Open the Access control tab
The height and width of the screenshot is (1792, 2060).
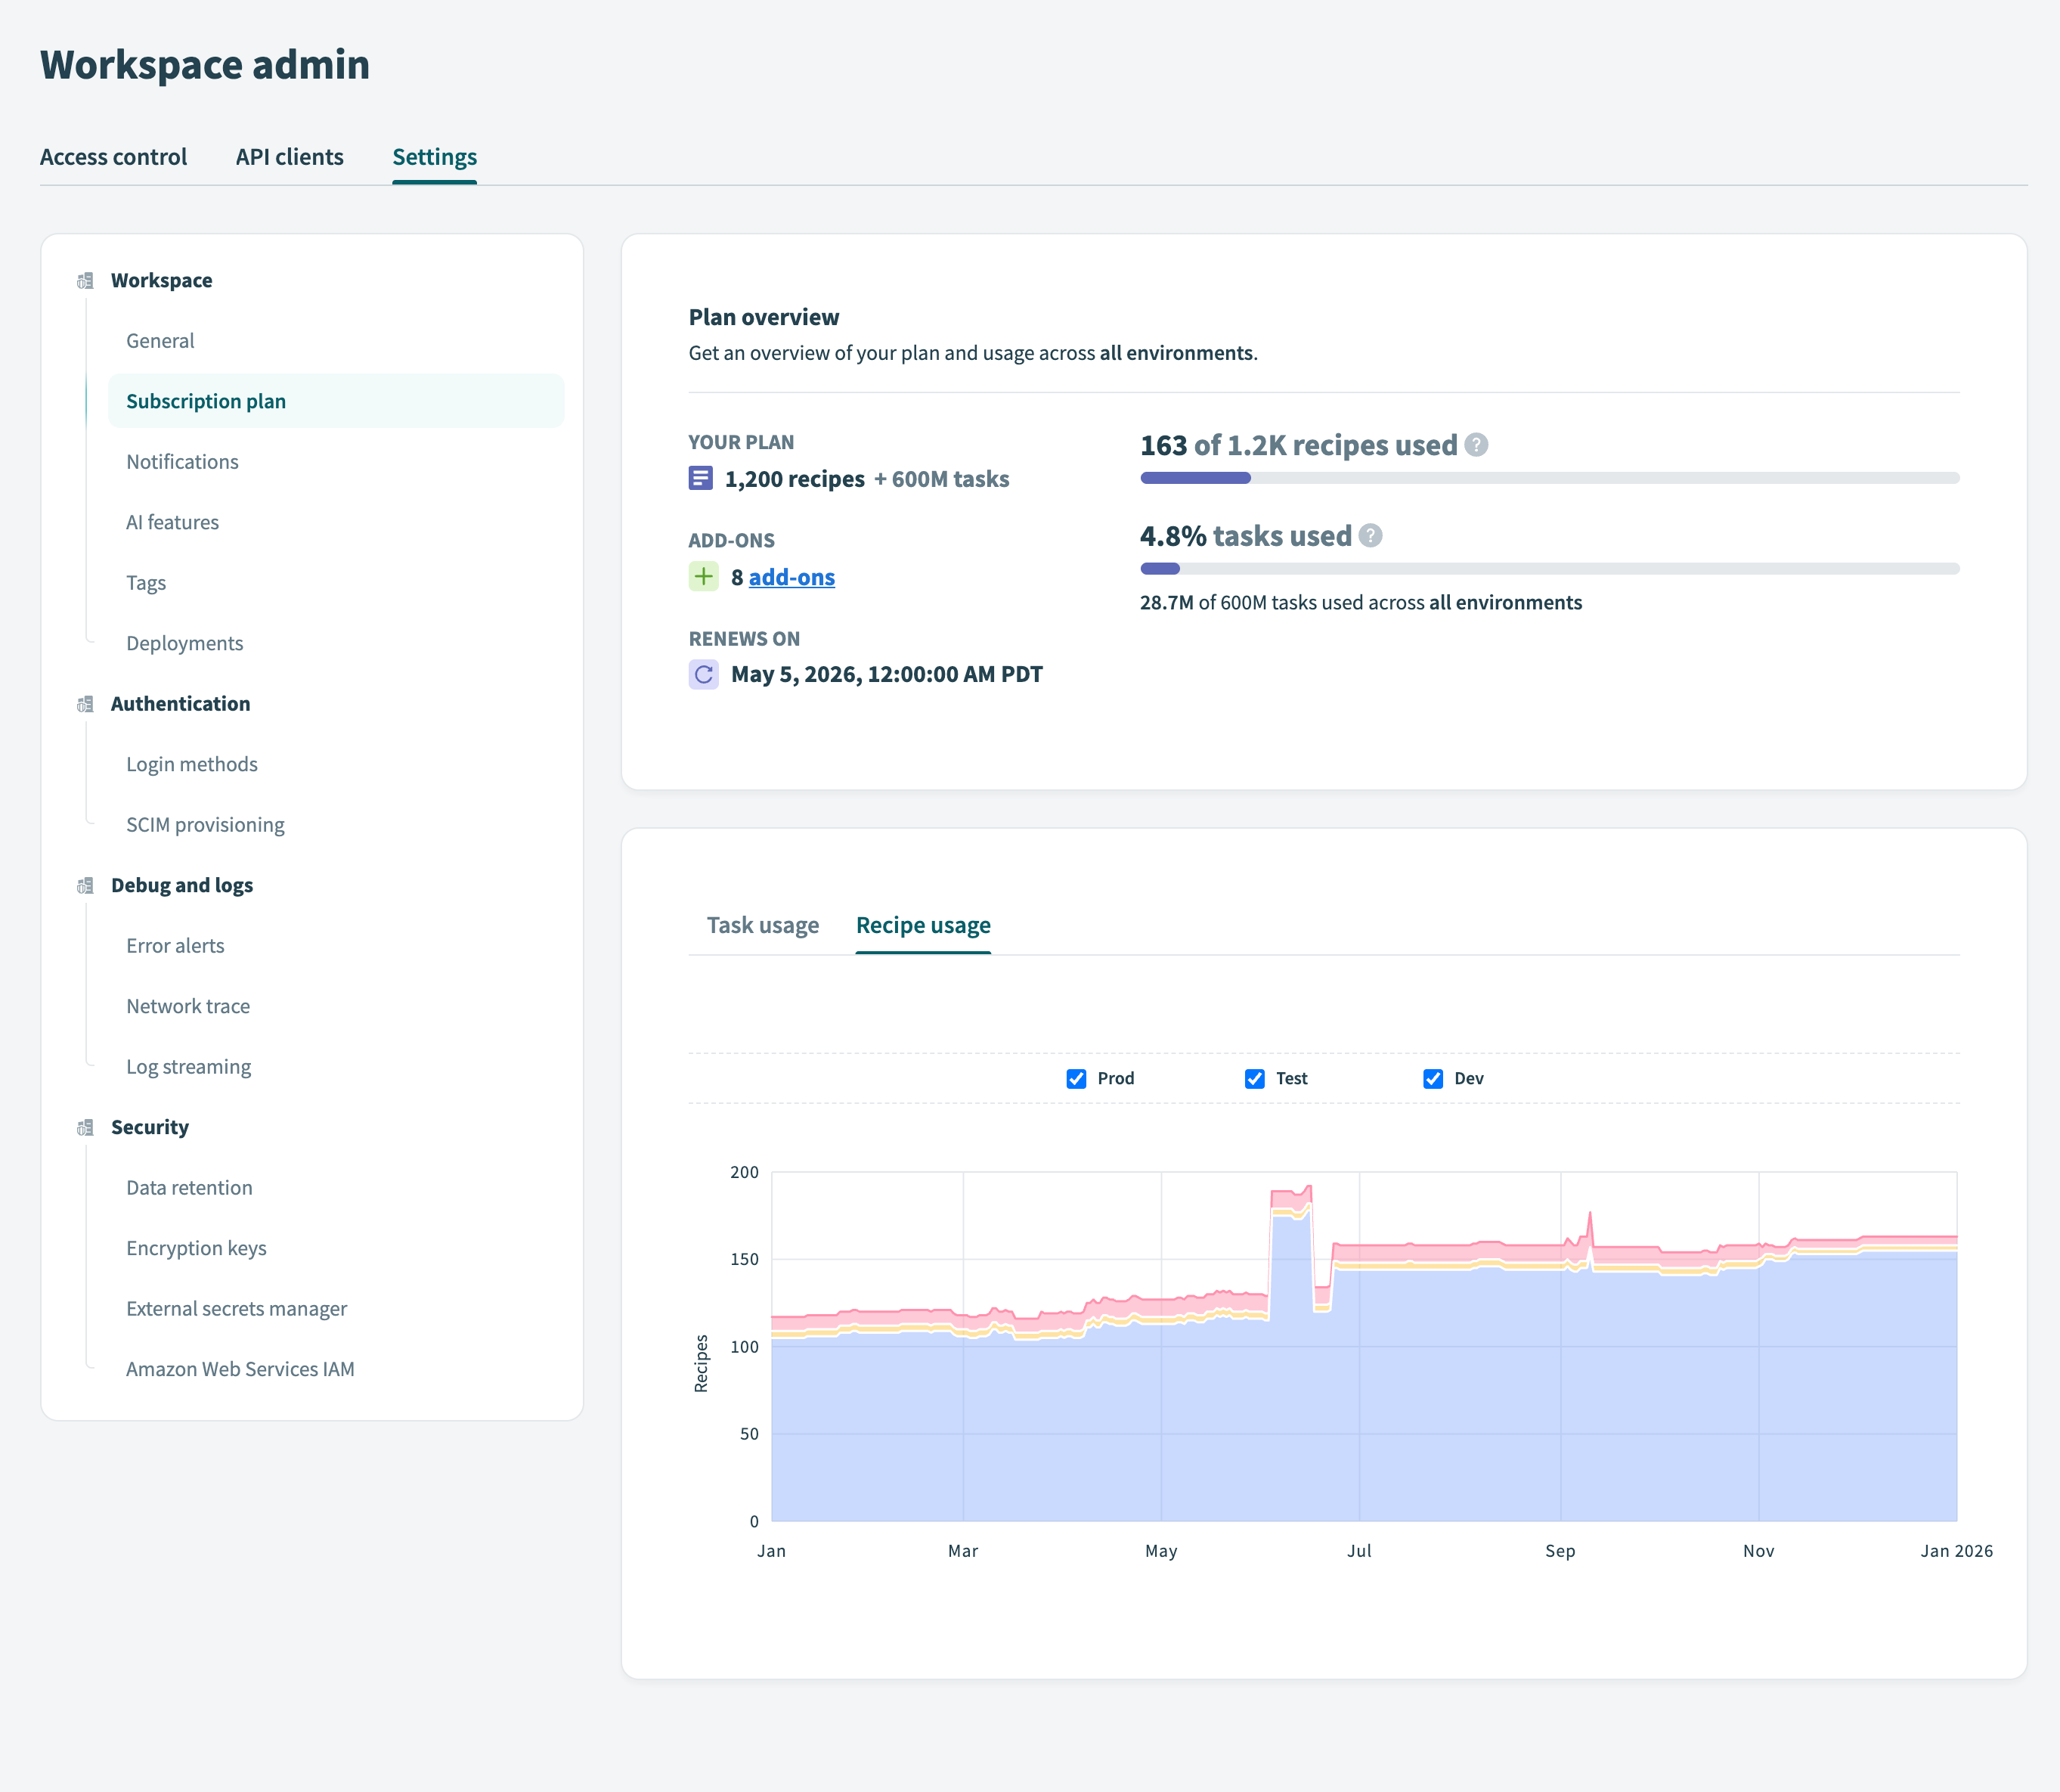113,157
